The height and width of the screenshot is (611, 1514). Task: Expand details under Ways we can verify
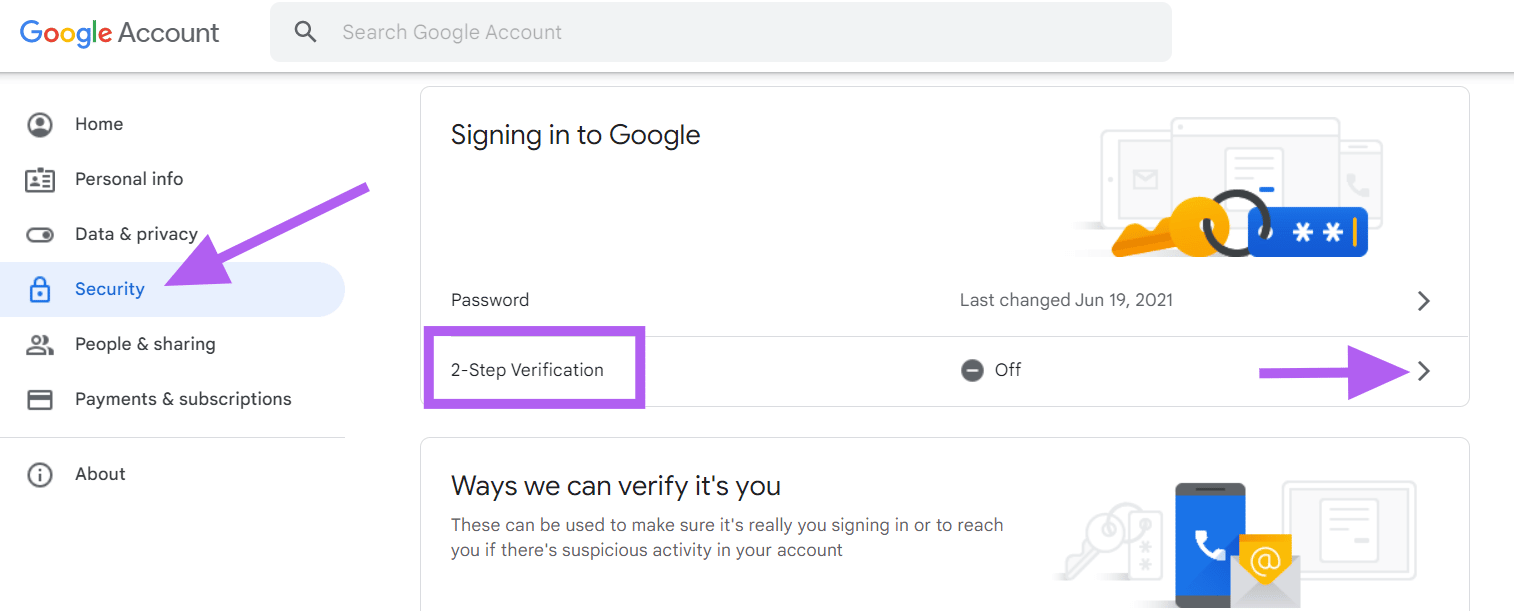(x=617, y=485)
